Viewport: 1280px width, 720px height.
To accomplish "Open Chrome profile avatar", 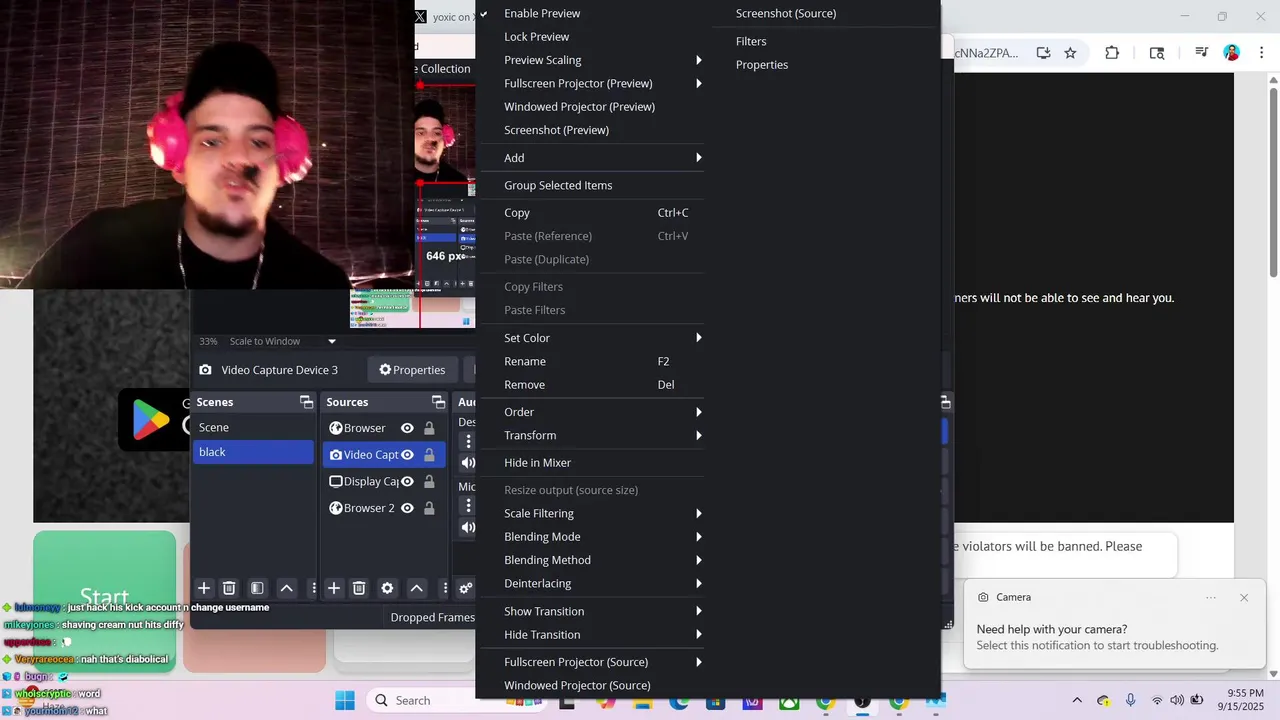I will tap(1232, 53).
